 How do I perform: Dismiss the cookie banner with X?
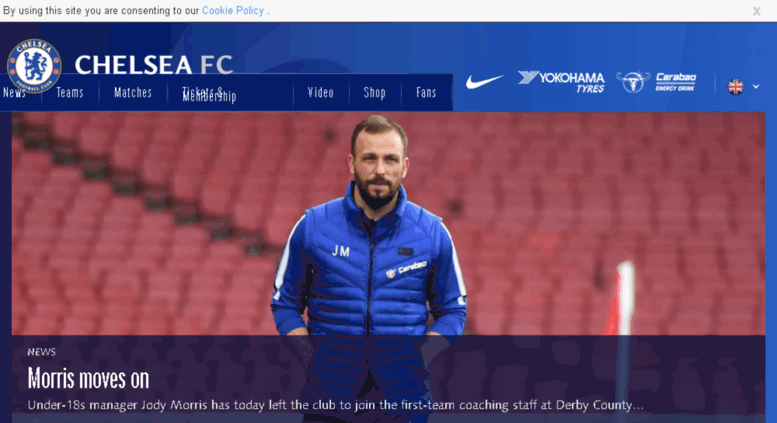point(756,11)
